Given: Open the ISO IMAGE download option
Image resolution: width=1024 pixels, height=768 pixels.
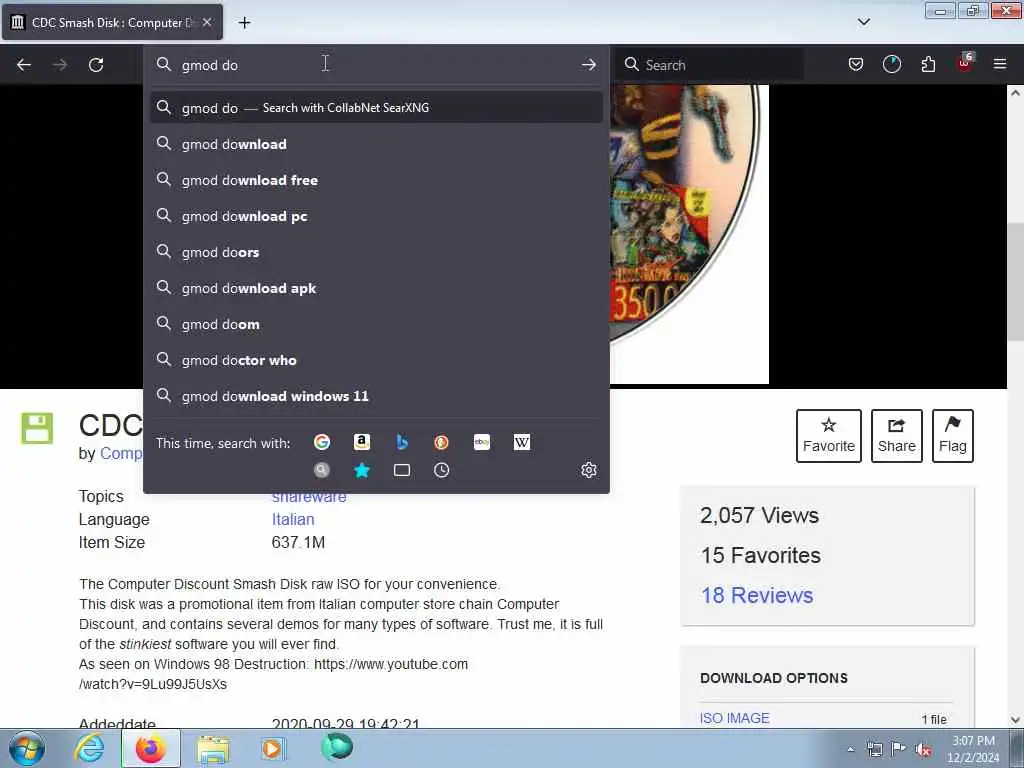Looking at the screenshot, I should (x=735, y=718).
